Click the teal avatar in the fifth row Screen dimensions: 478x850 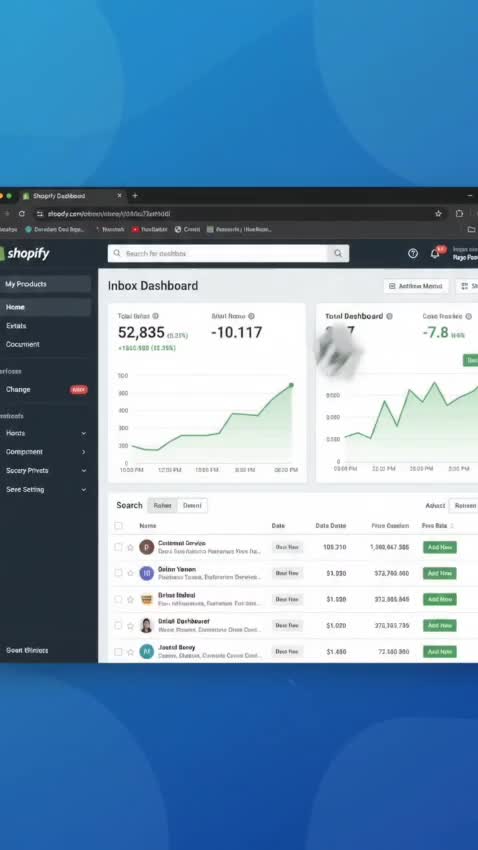146,651
